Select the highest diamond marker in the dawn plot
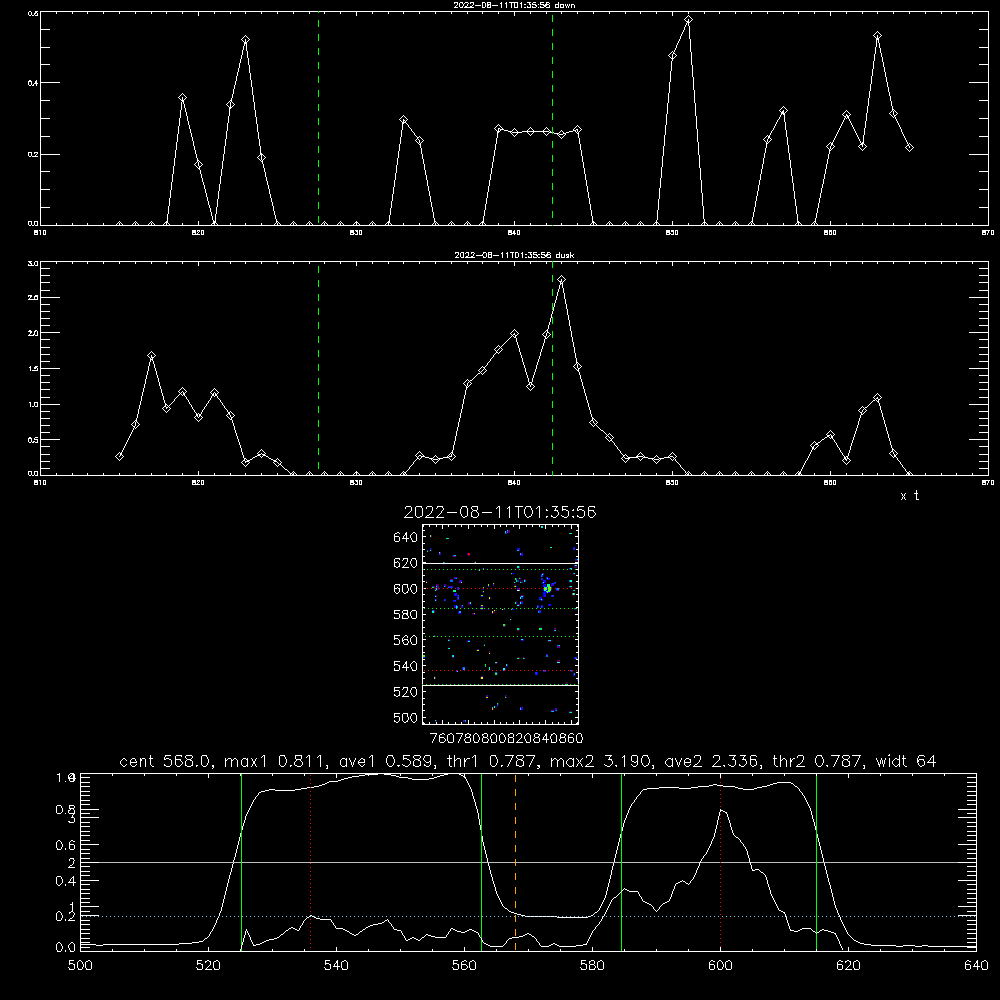 [688, 20]
